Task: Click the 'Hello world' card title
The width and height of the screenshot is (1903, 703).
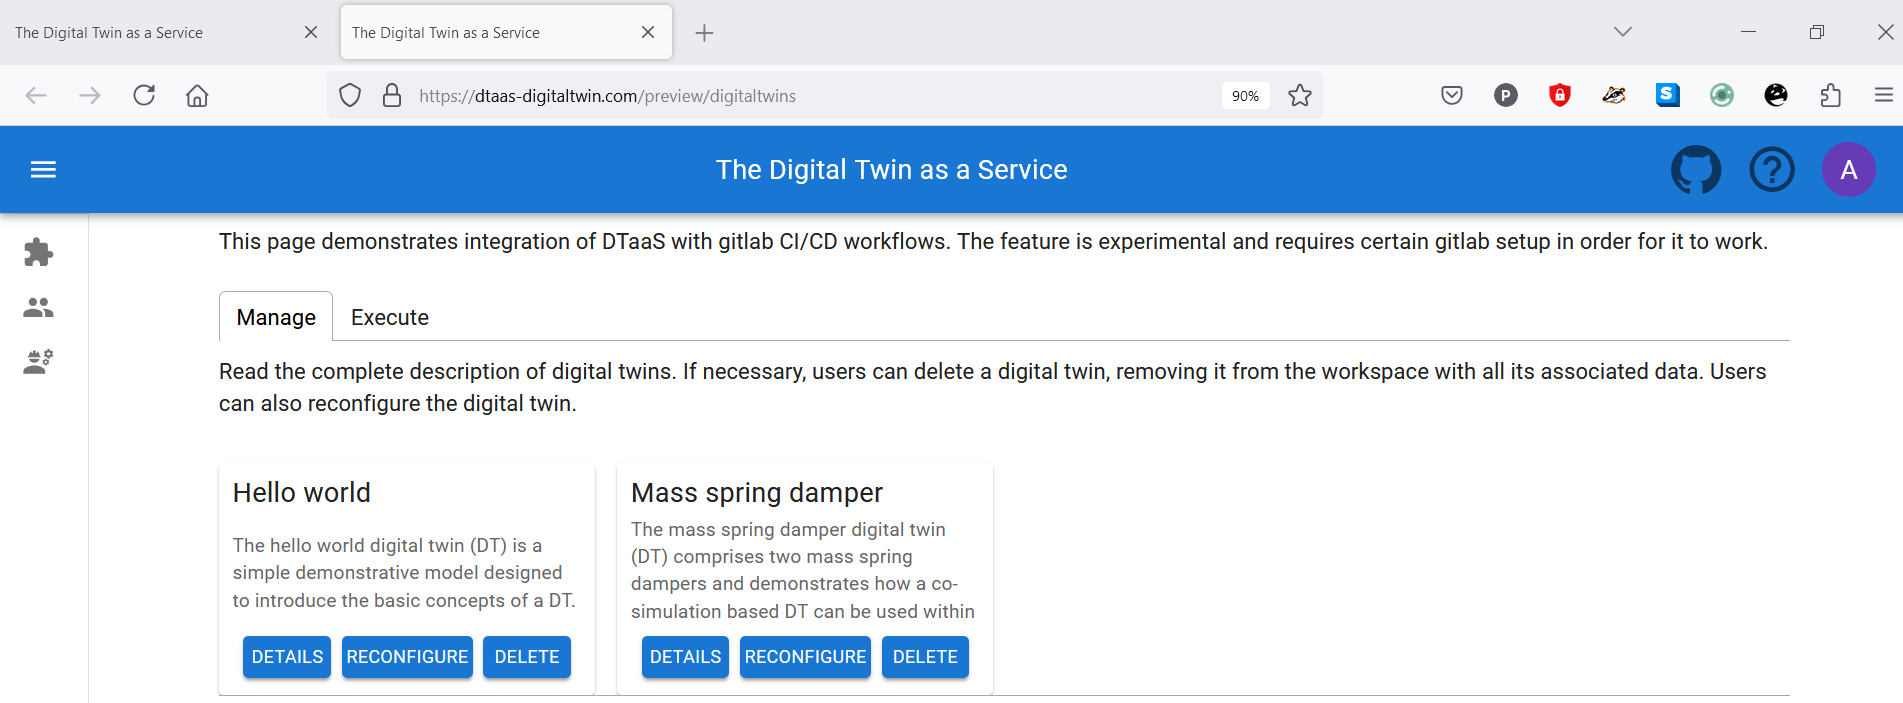Action: point(302,493)
